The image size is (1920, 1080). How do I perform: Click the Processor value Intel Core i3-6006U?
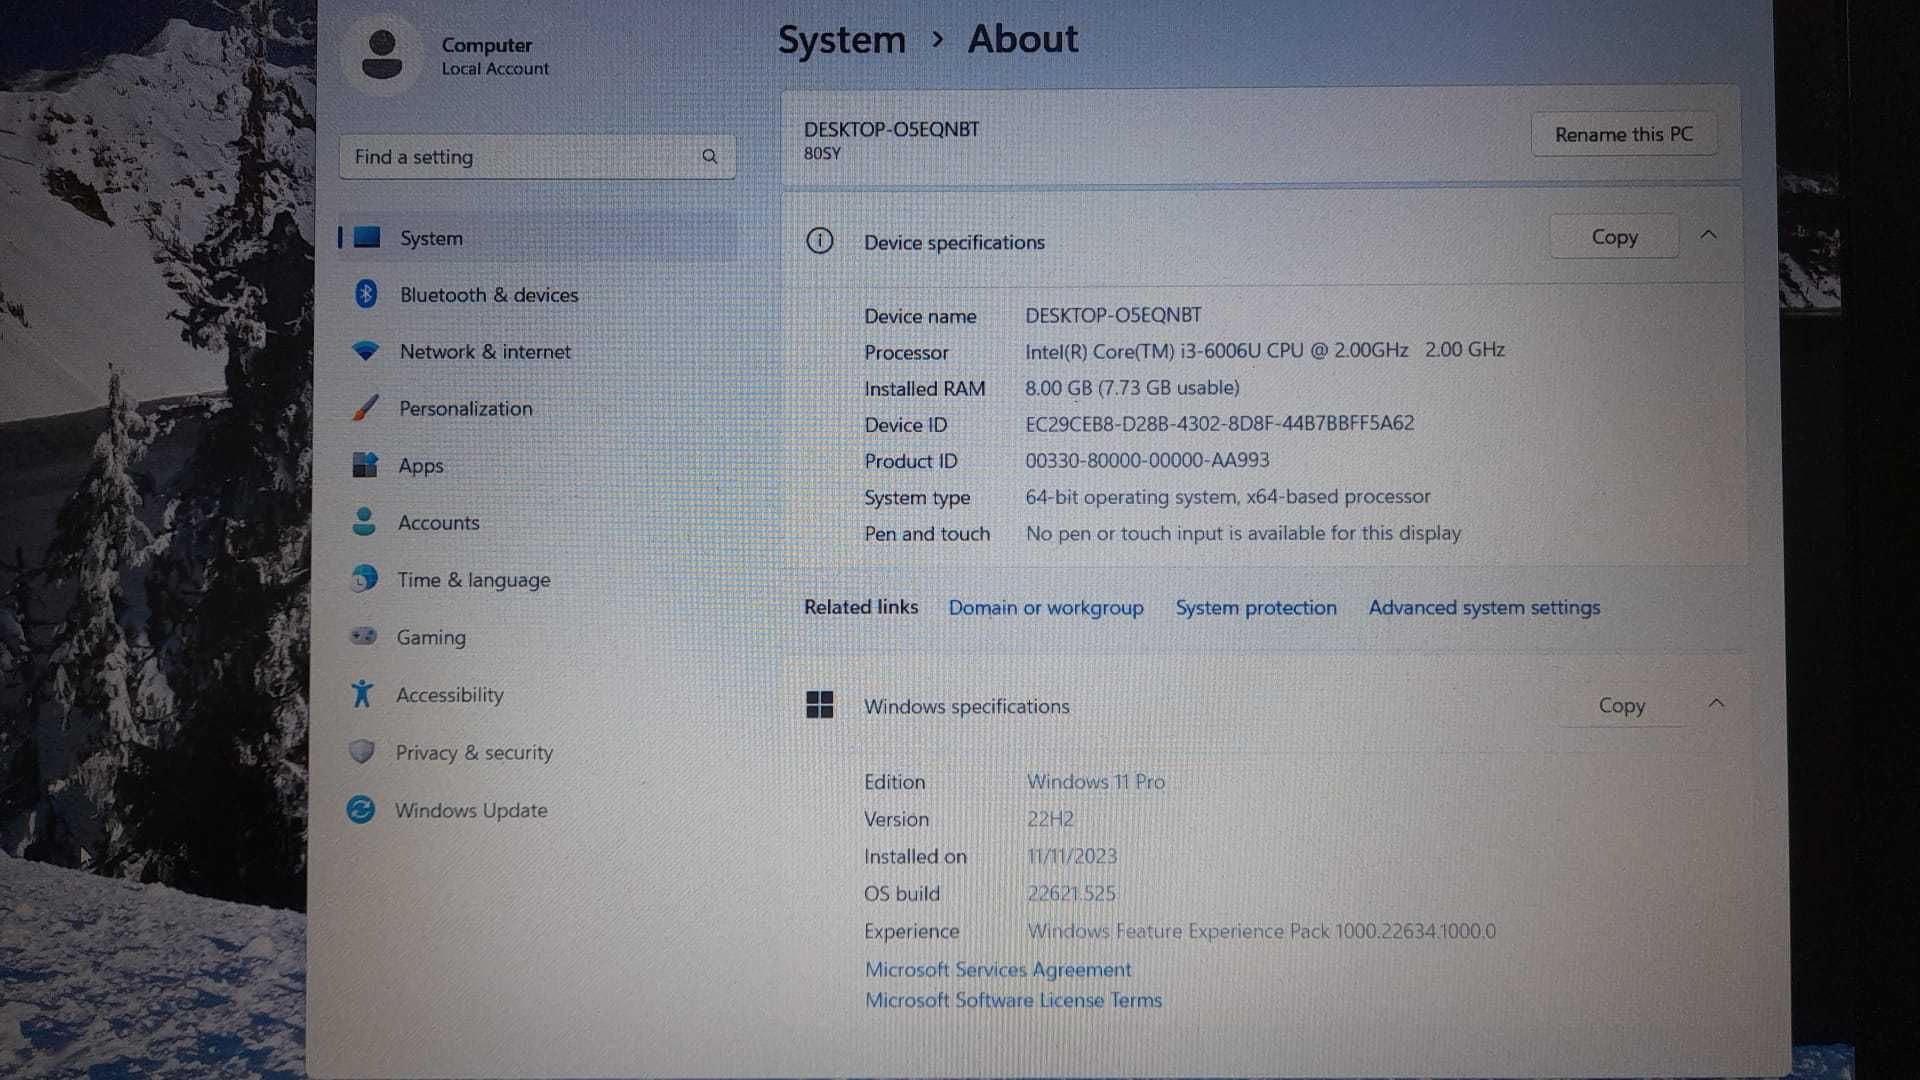point(1265,350)
